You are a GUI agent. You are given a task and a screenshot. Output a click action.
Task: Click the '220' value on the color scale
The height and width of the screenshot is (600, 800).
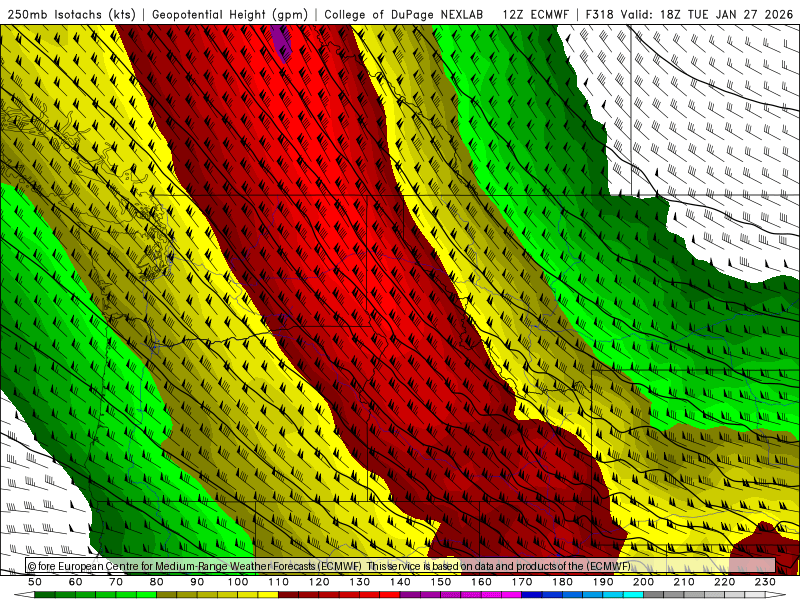tap(724, 582)
